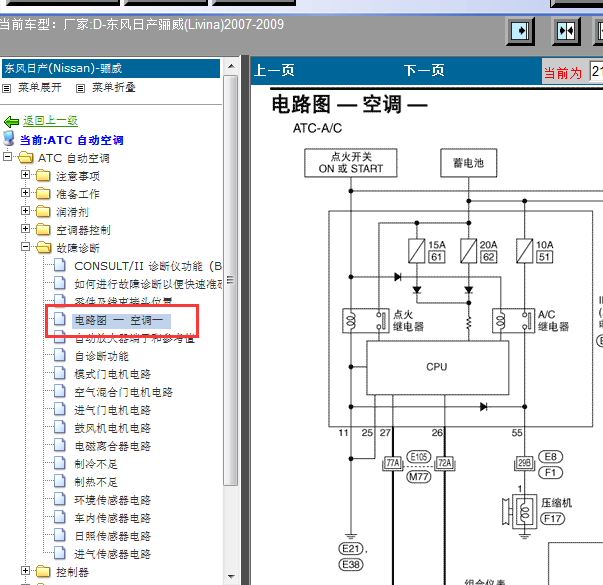Viewport: 603px width, 585px height.
Task: Click the tree panel scrollbar thumb
Action: tap(231, 280)
